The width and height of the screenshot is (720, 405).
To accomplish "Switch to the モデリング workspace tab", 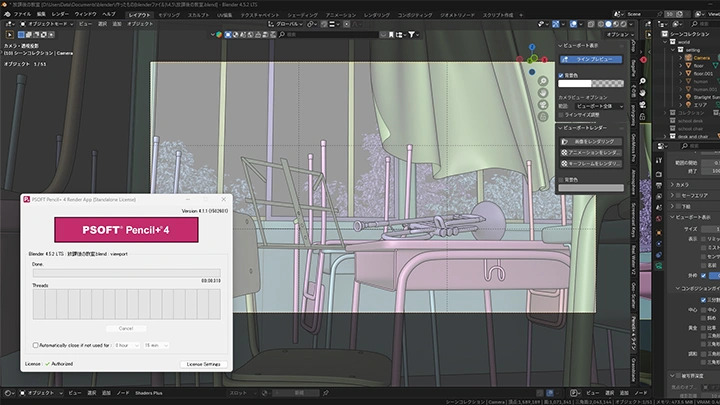I will pos(169,15).
